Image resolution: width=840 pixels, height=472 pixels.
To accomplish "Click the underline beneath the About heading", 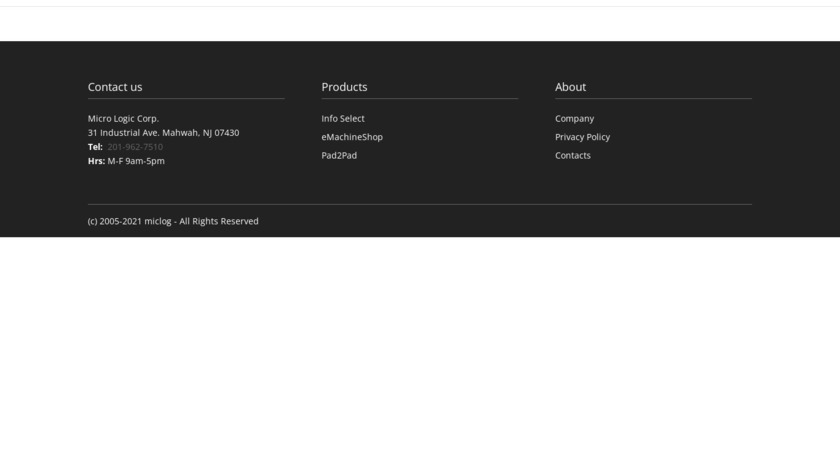I will click(653, 98).
